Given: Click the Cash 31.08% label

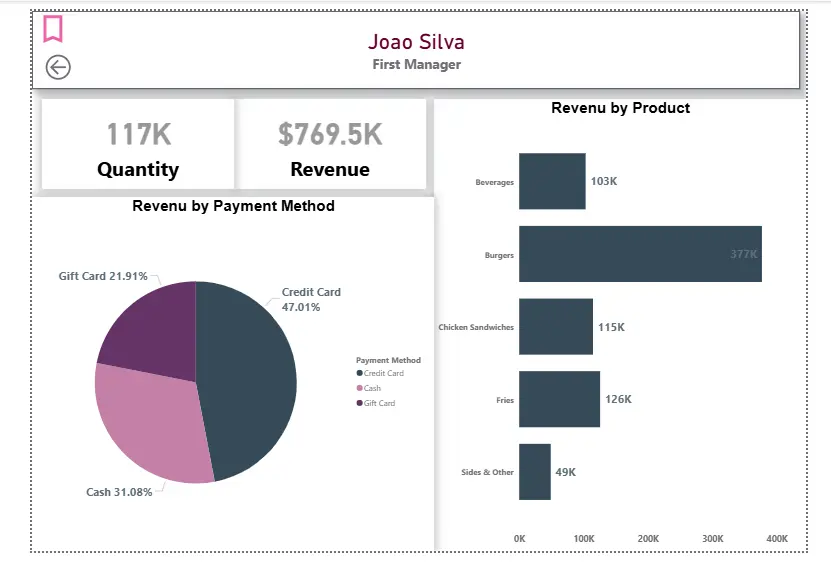Looking at the screenshot, I should tap(119, 492).
